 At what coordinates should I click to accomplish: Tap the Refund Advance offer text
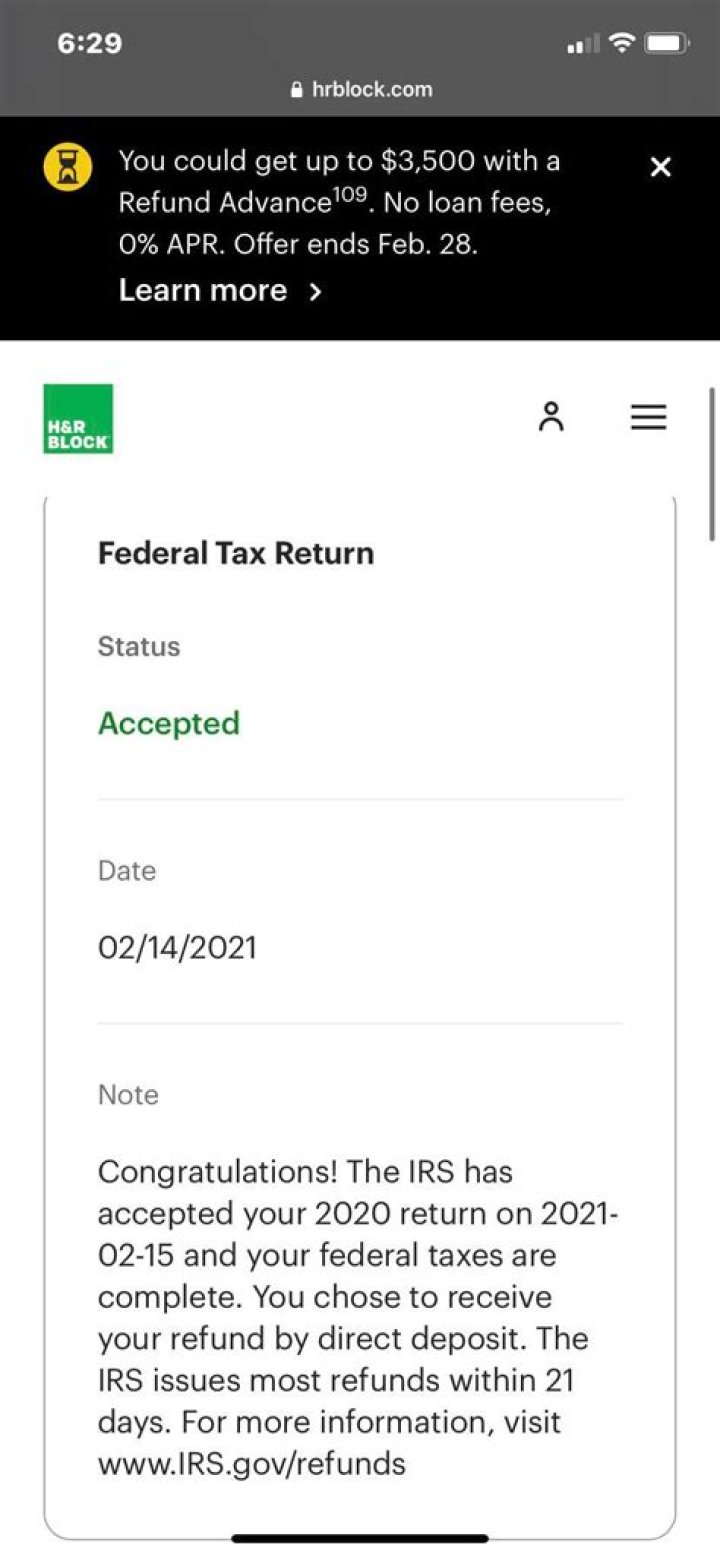[x=339, y=202]
